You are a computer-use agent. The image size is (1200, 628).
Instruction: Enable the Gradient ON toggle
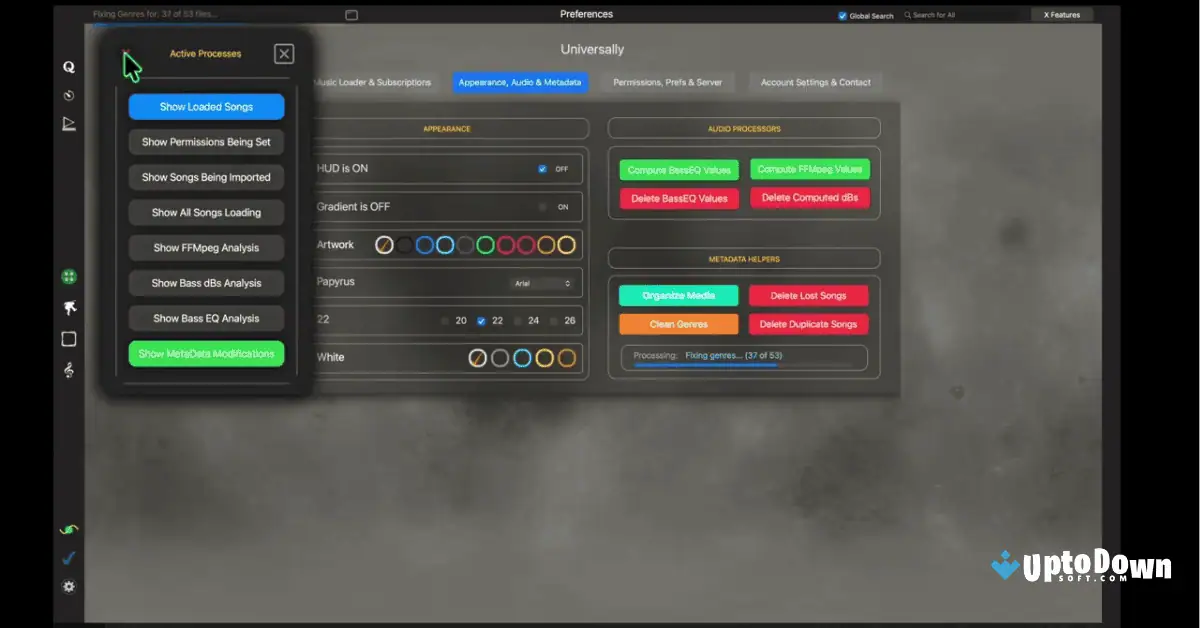coord(541,207)
